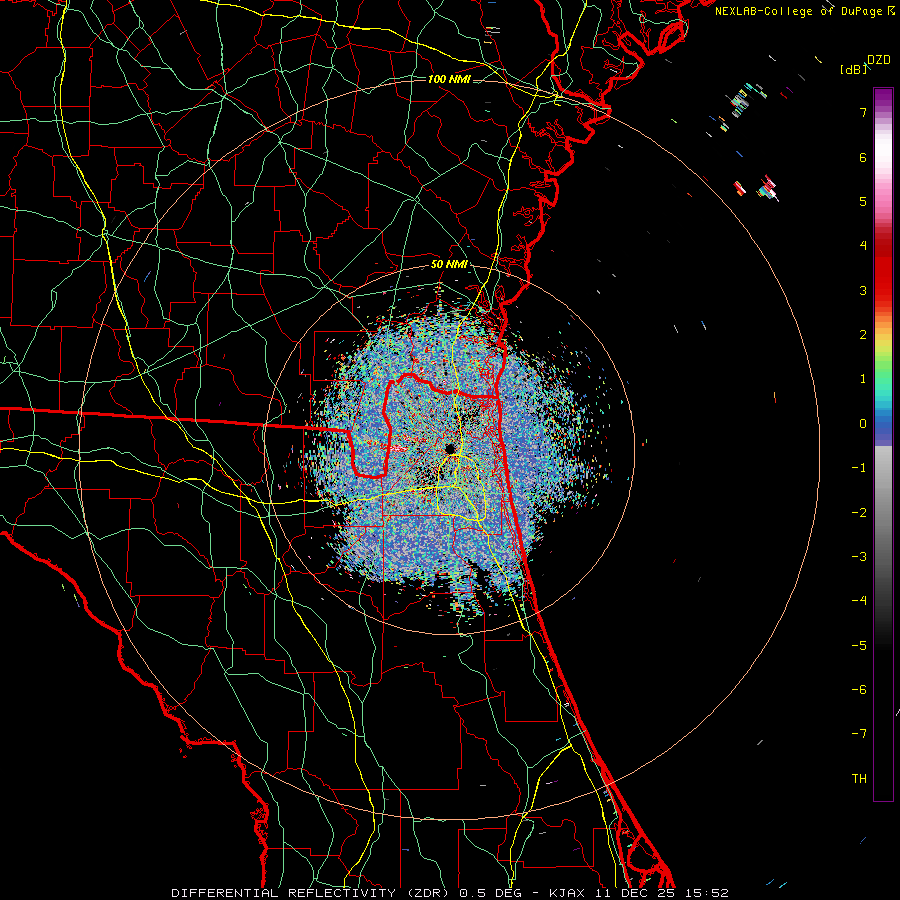Click the -7 value on color scale
Image resolution: width=900 pixels, height=900 pixels.
pyautogui.click(x=859, y=734)
